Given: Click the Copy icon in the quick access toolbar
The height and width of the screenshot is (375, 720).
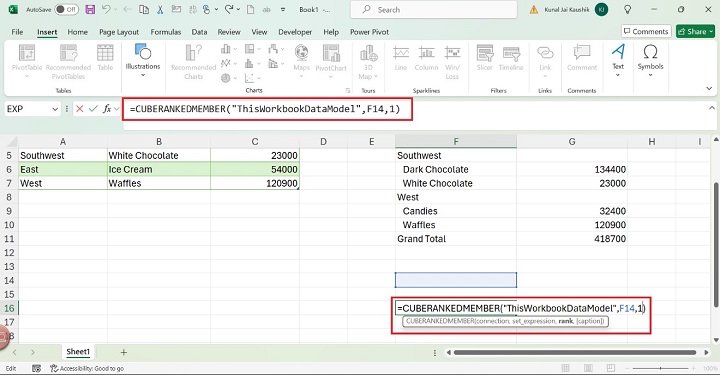Looking at the screenshot, I should (144, 9).
